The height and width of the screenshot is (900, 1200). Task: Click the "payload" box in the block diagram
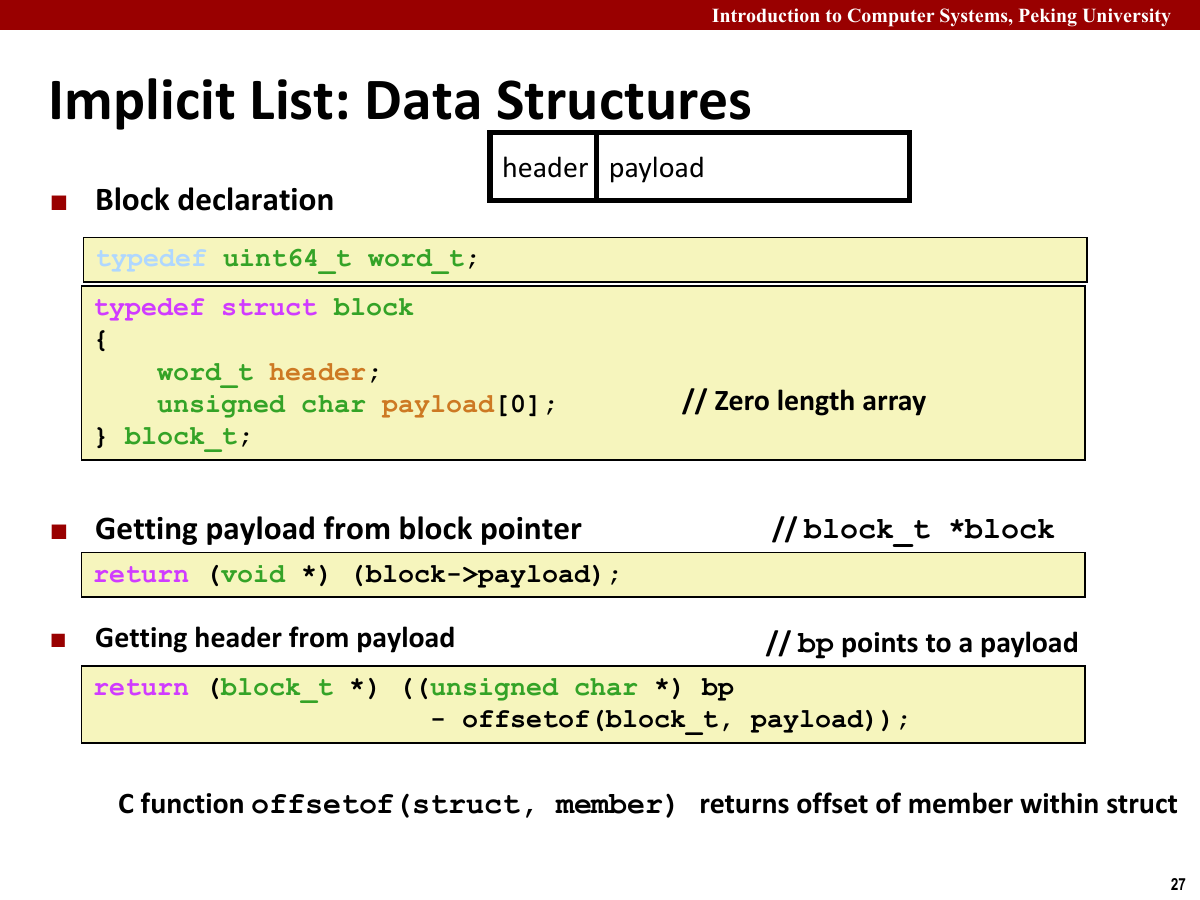pos(753,167)
